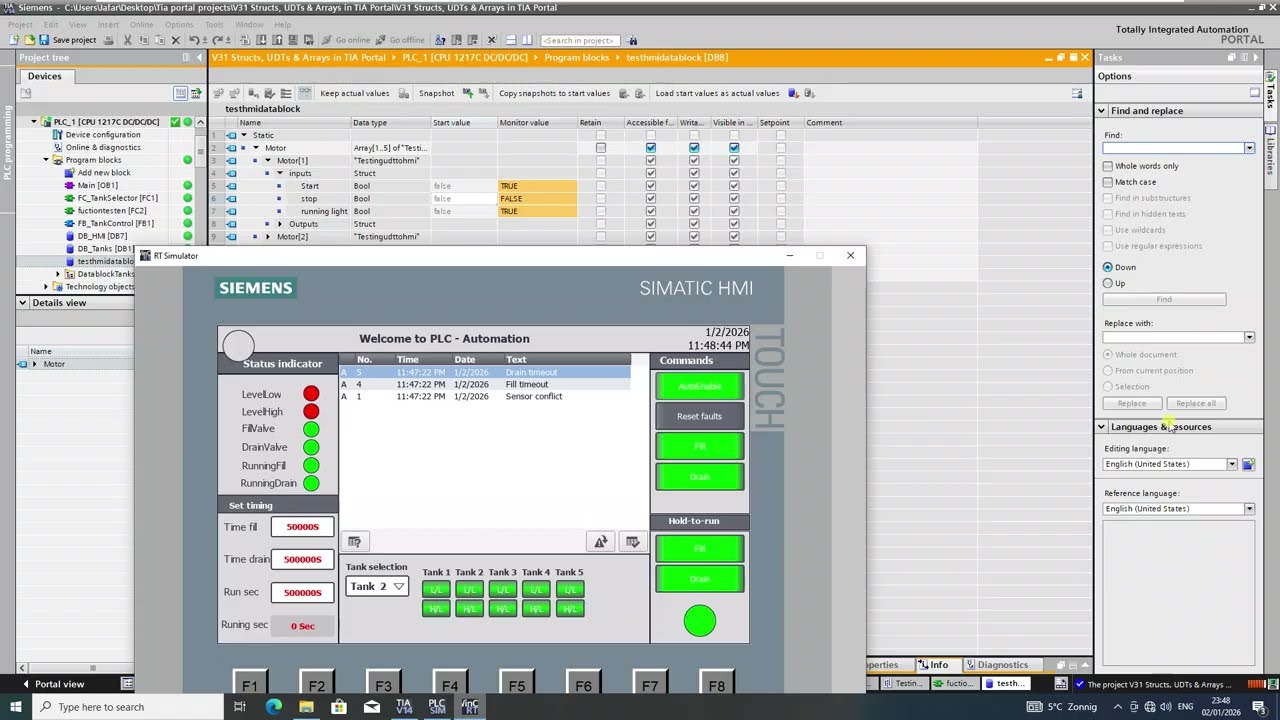Click the New project toolbar icon
1280x720 pixels.
14,40
